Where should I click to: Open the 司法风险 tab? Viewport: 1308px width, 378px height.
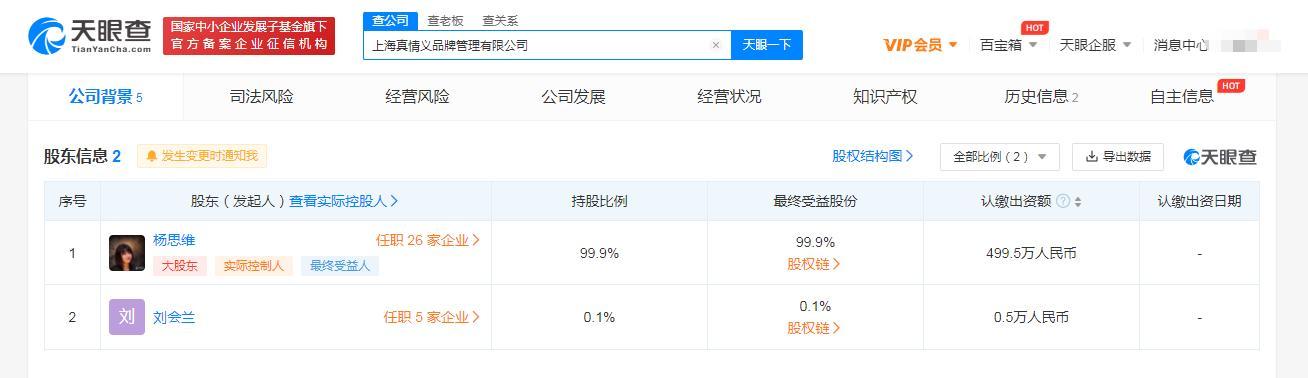click(x=261, y=97)
